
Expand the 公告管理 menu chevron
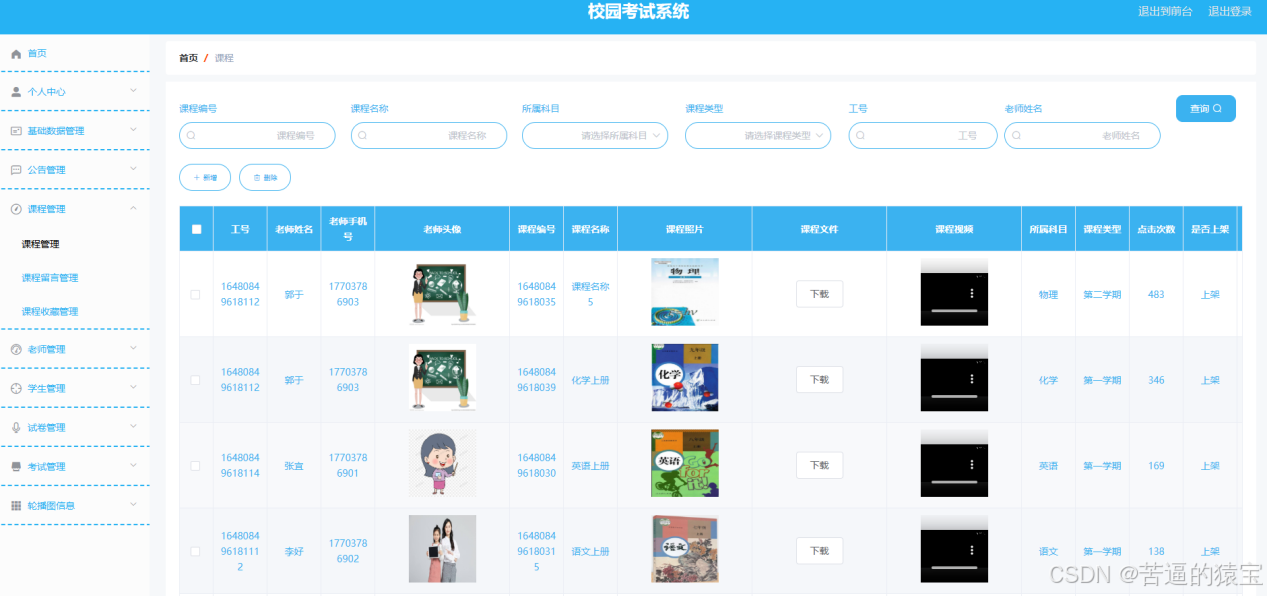(x=134, y=169)
